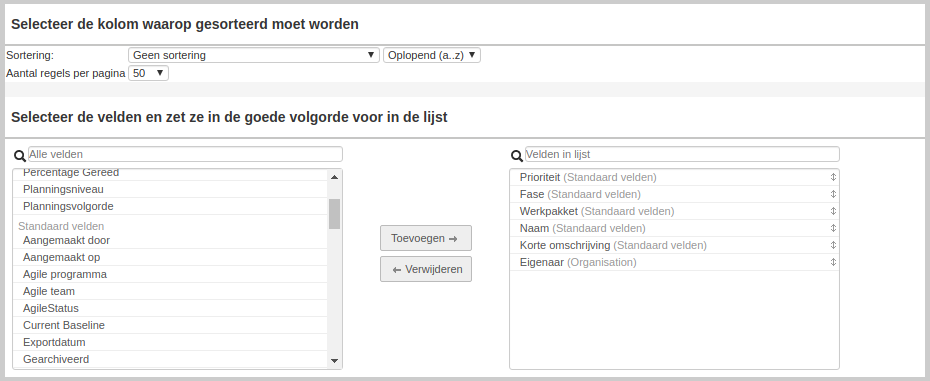
Task: Click the reorder handle on the Werkpakket row
Action: (833, 211)
